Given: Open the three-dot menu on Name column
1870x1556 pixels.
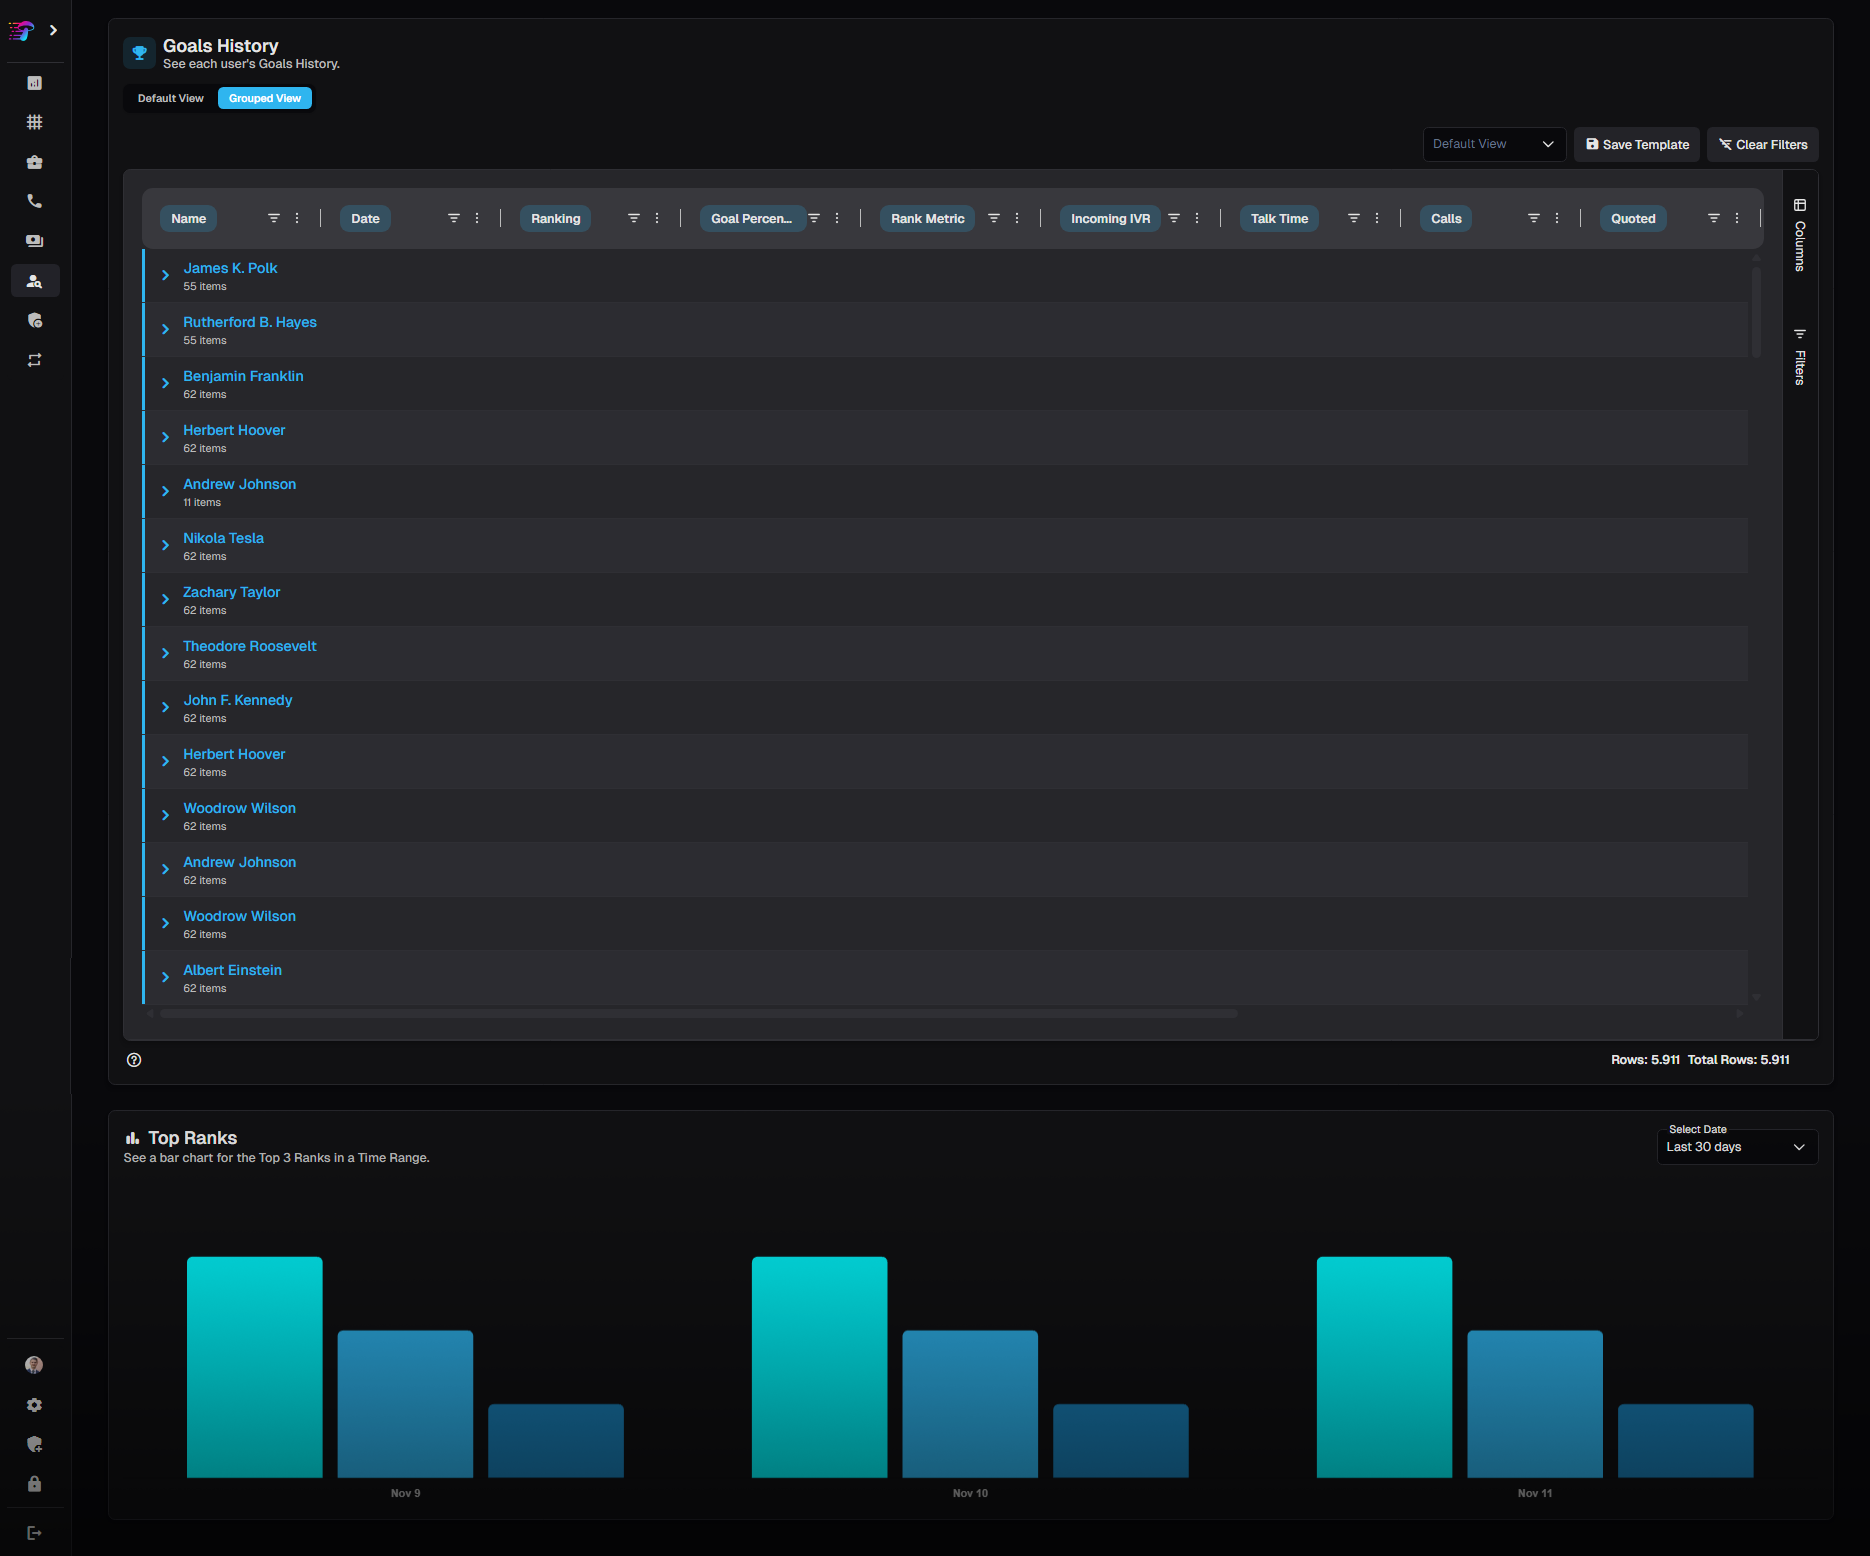Looking at the screenshot, I should [x=297, y=218].
